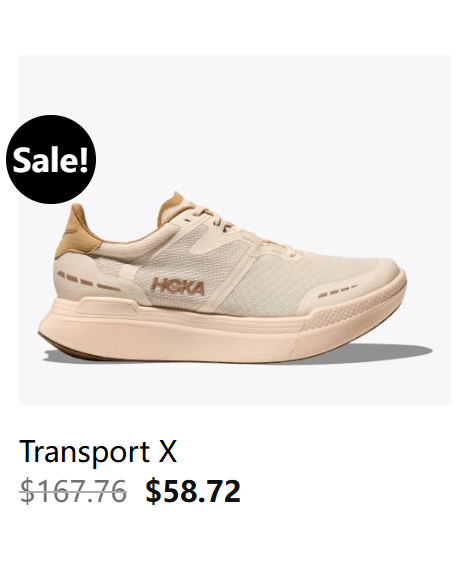Viewport: 476px width, 578px height.
Task: Click the letter X in the product title
Action: pos(167,451)
